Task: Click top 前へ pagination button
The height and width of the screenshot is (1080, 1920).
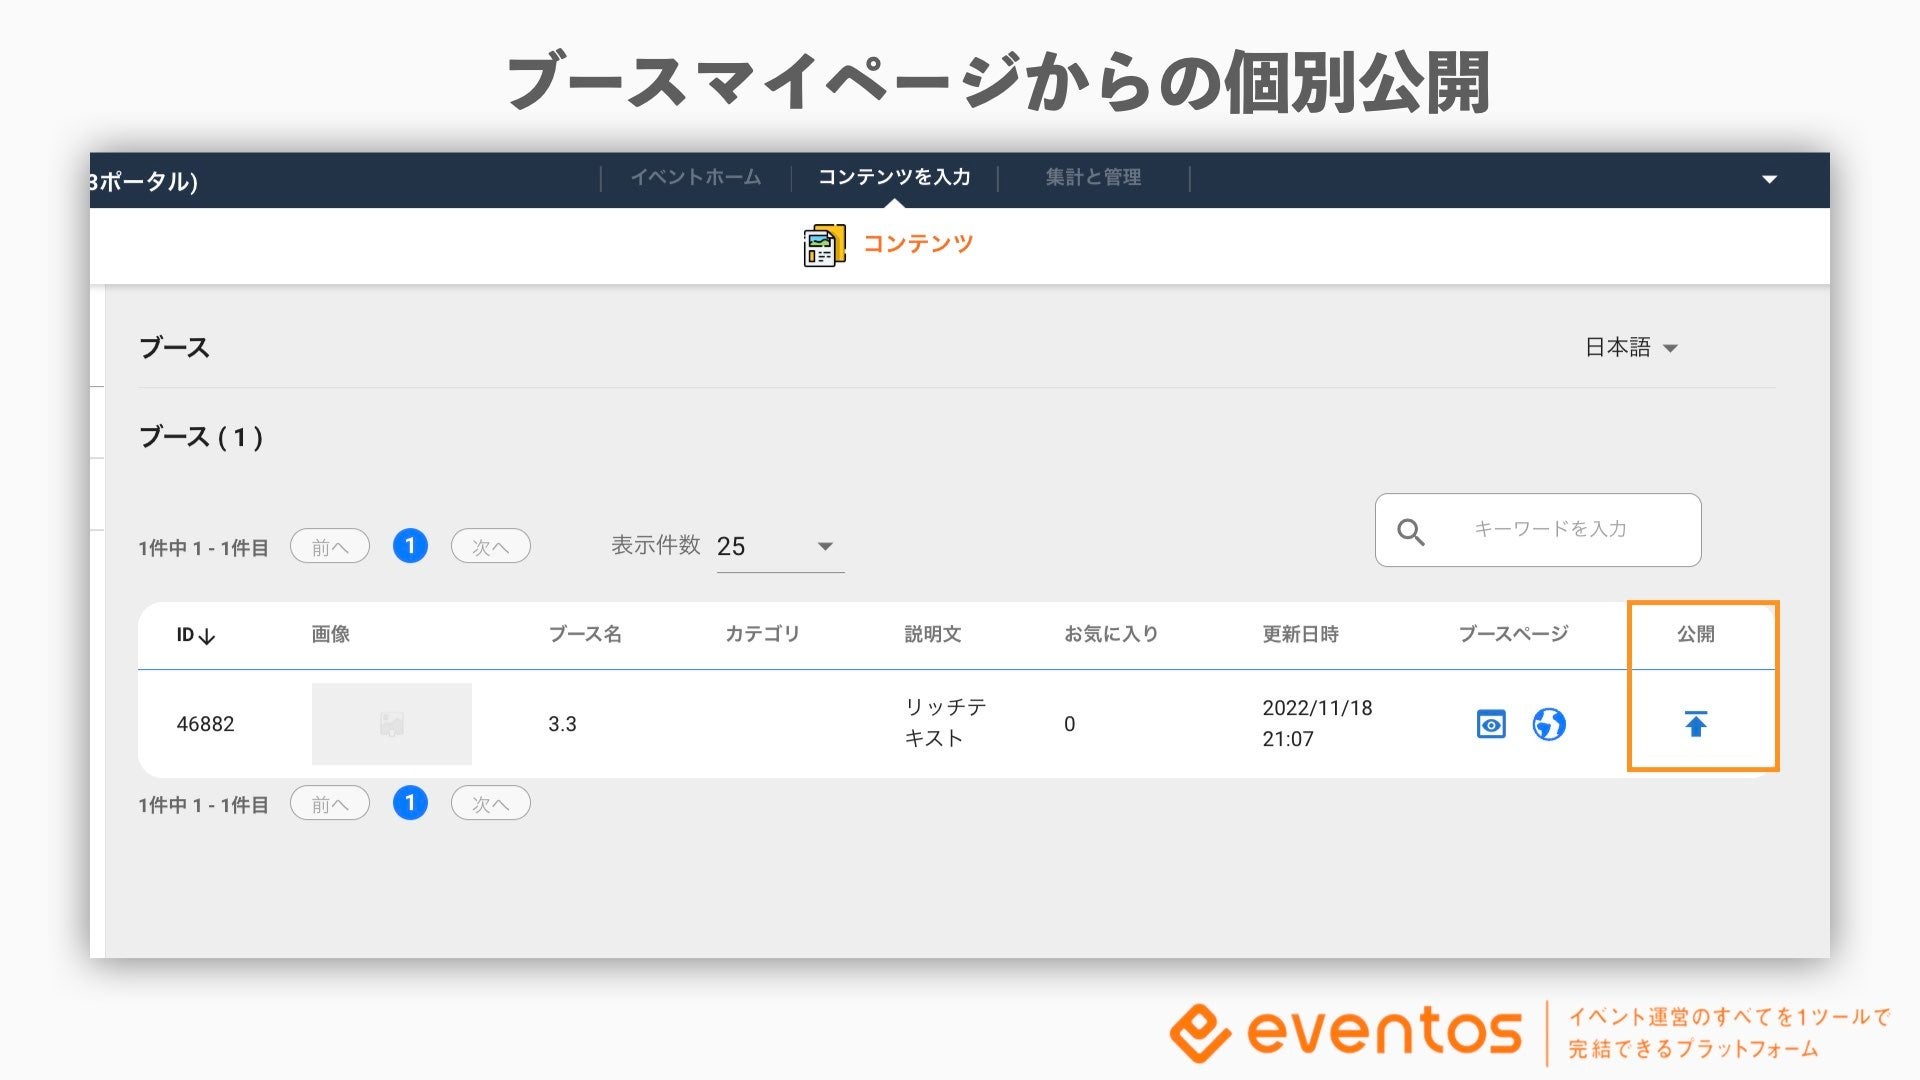Action: 330,547
